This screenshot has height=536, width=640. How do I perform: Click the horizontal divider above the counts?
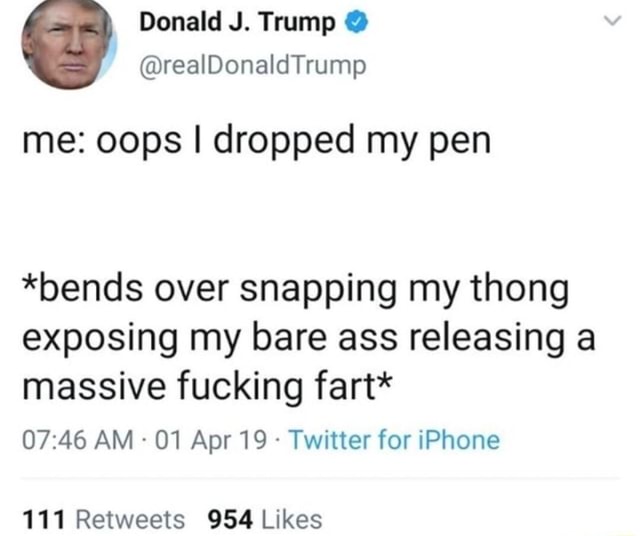pos(320,478)
